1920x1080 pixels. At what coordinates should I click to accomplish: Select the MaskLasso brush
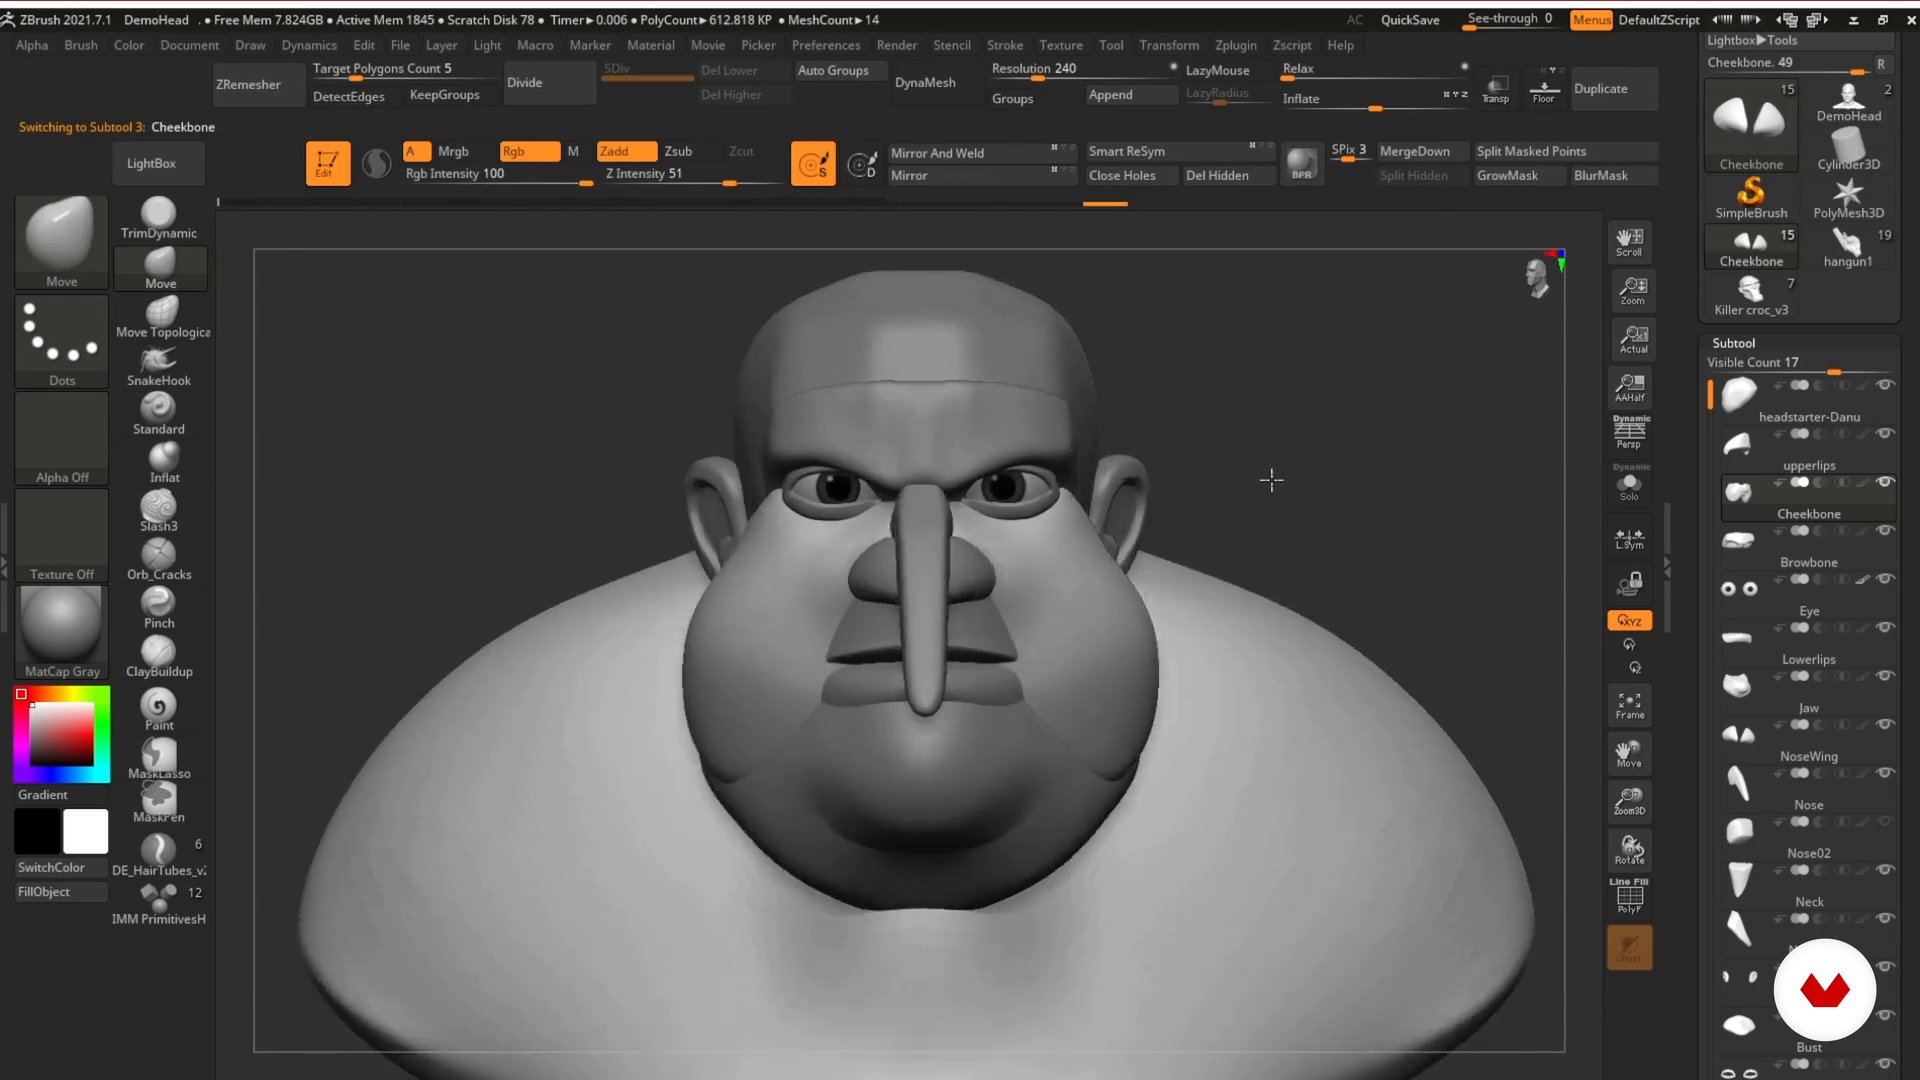[159, 758]
